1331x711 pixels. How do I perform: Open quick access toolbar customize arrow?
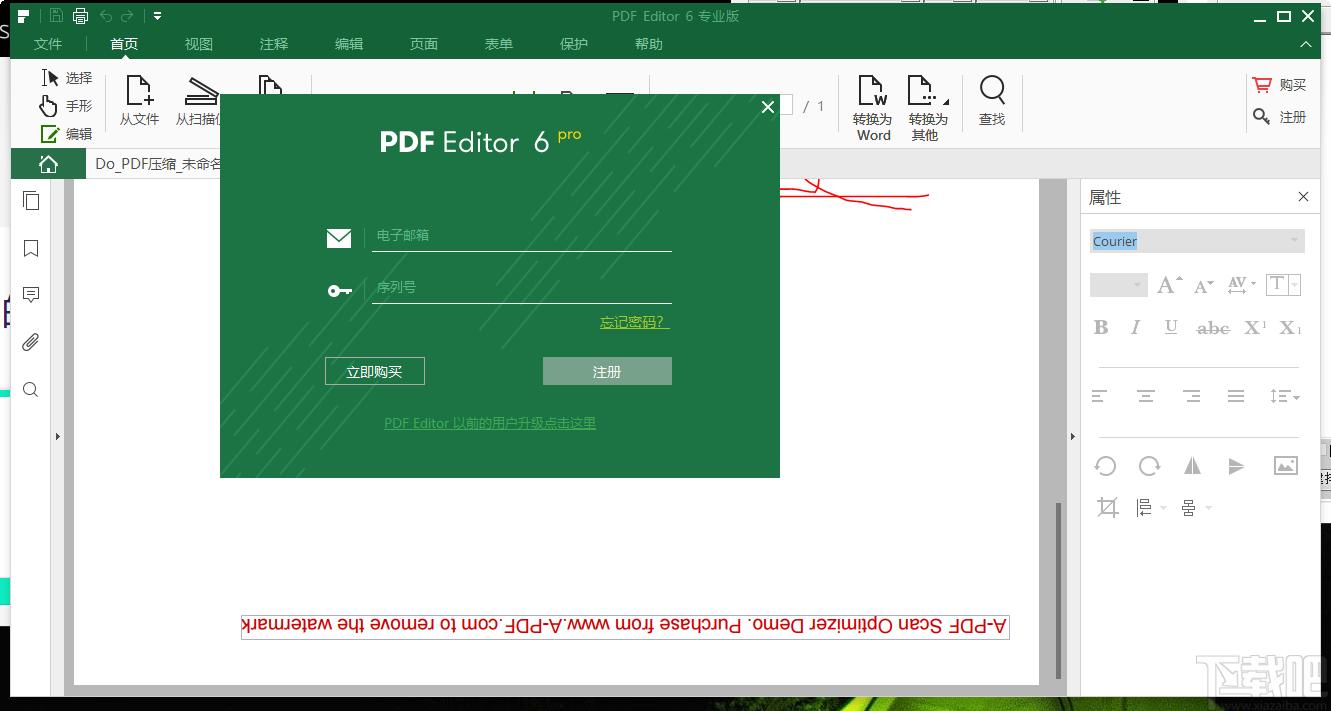(157, 16)
